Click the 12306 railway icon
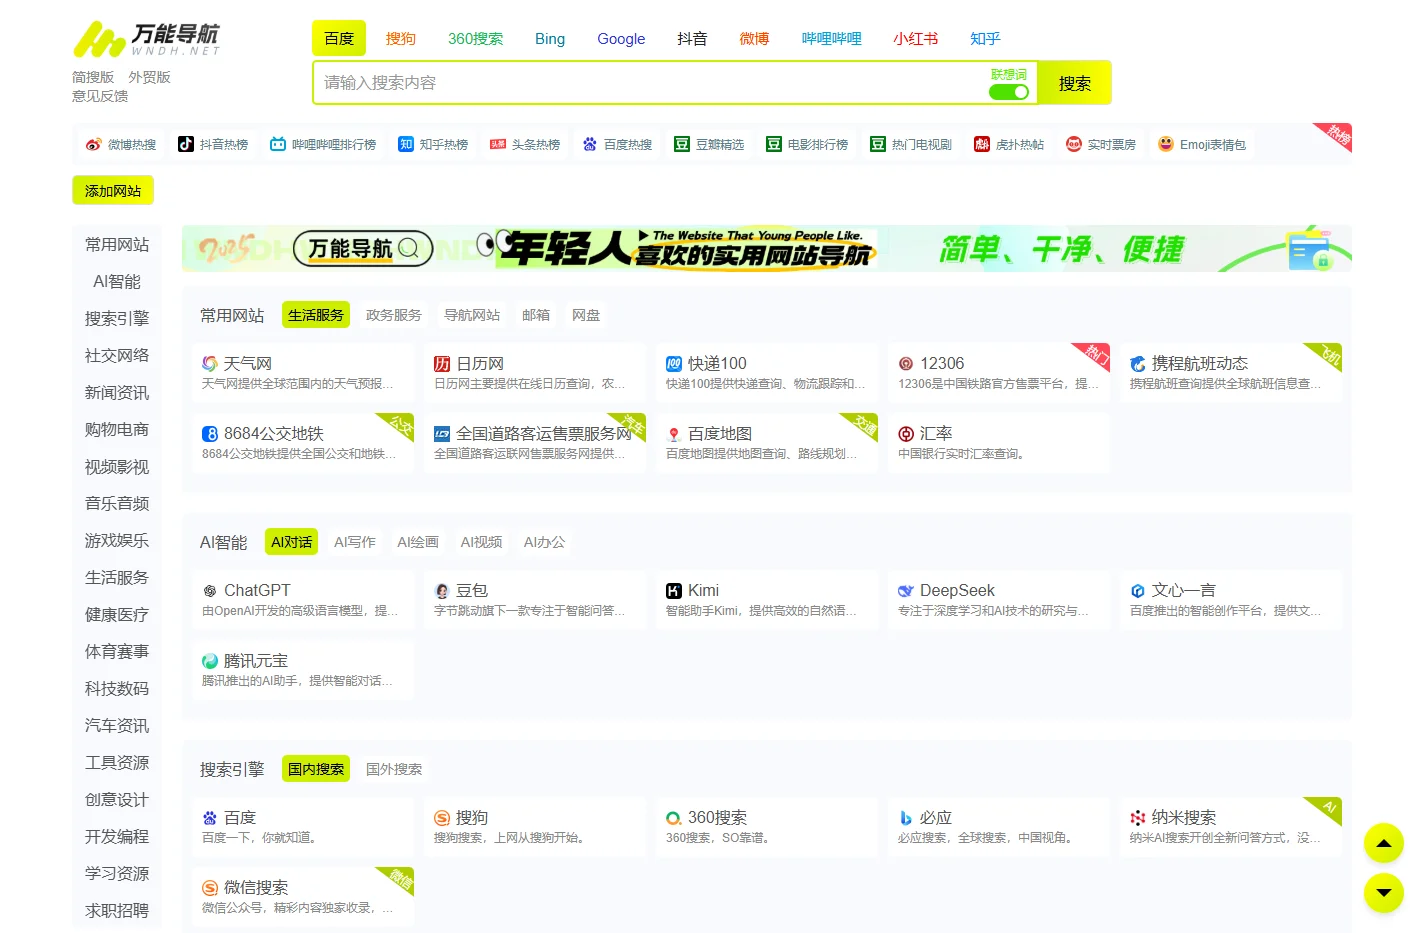Viewport: 1424px width, 933px height. pos(906,364)
